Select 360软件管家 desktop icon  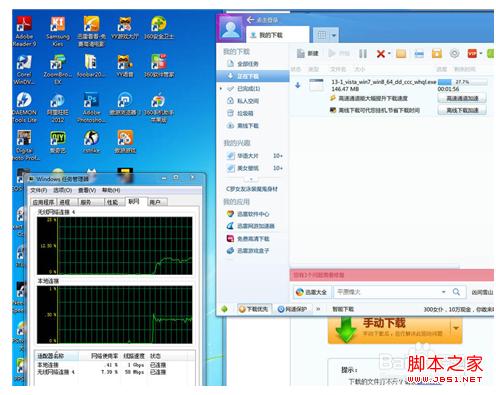[x=159, y=66]
